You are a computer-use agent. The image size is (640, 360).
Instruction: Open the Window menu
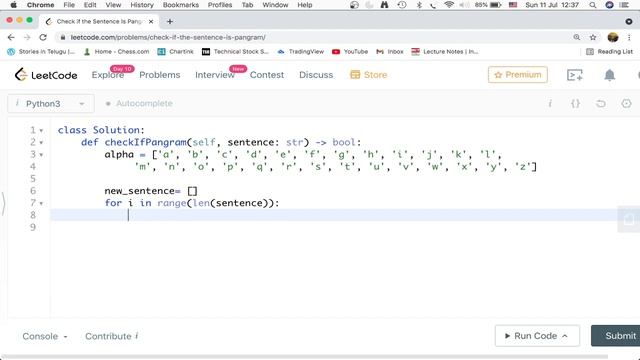point(275,5)
